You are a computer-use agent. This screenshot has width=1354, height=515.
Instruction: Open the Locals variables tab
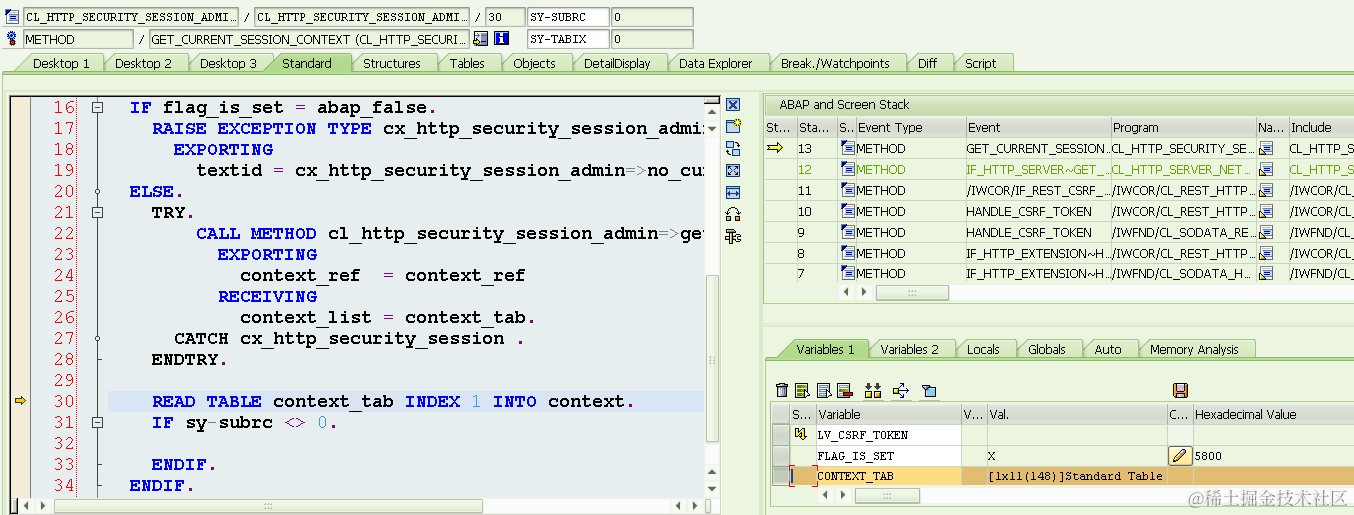pyautogui.click(x=983, y=349)
